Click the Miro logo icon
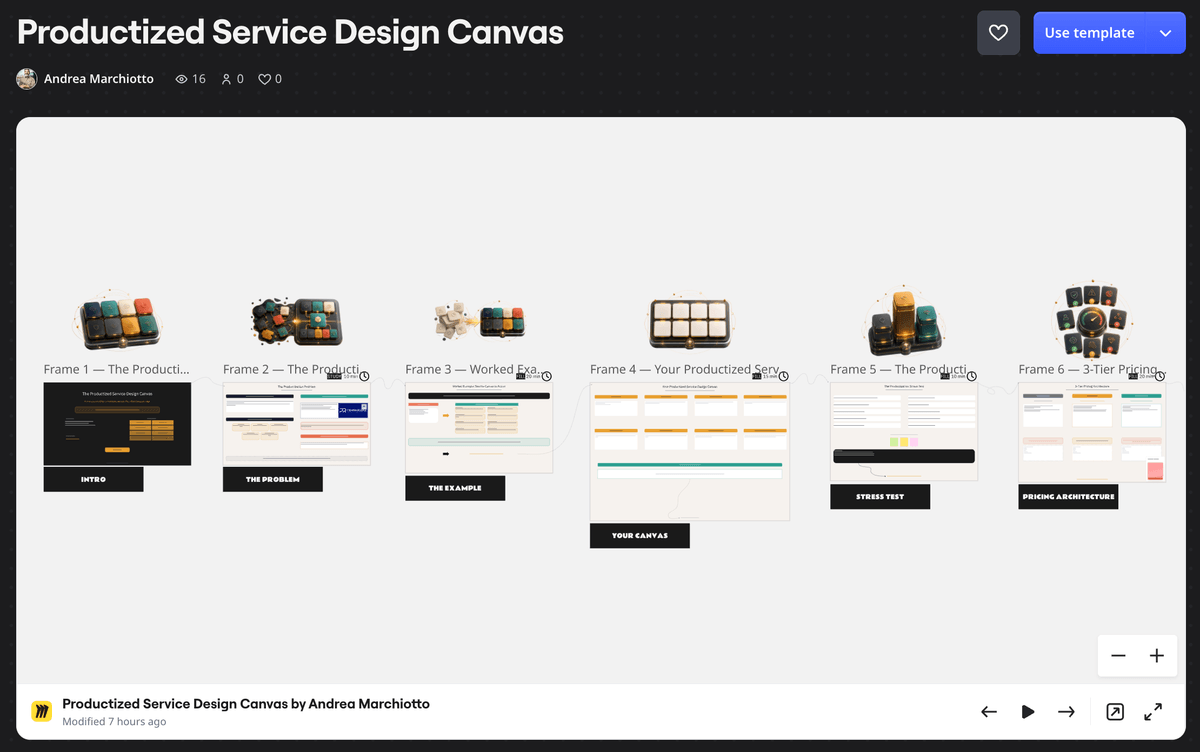Screen dimensions: 1200x752 coord(42,712)
